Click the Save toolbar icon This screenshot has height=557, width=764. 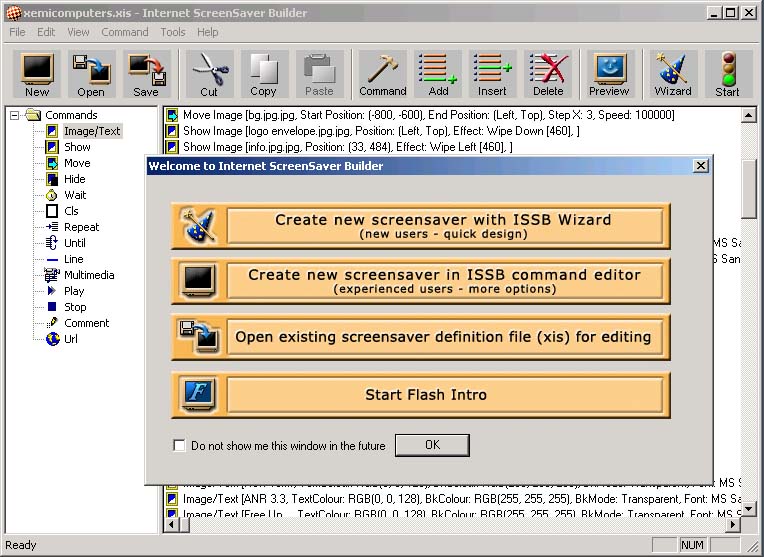[x=146, y=74]
